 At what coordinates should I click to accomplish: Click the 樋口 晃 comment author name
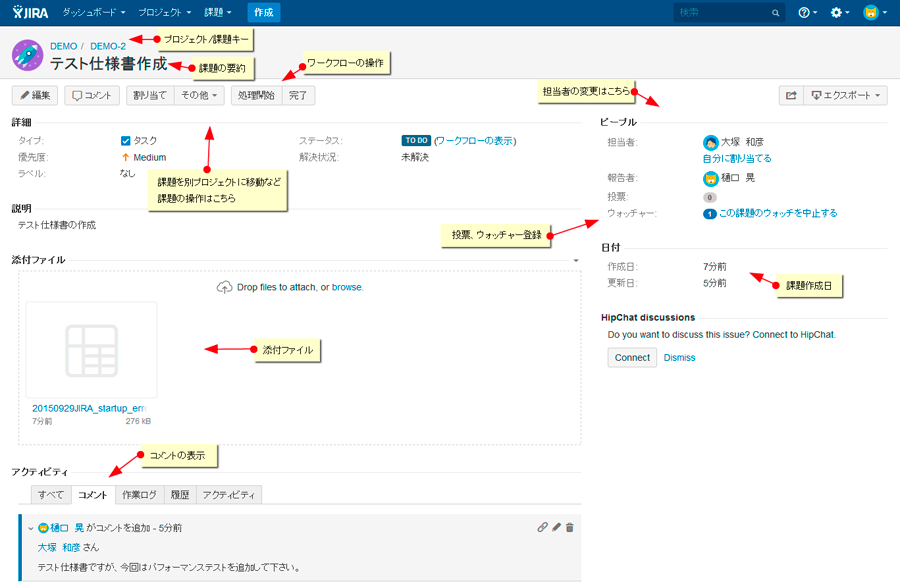click(x=67, y=527)
